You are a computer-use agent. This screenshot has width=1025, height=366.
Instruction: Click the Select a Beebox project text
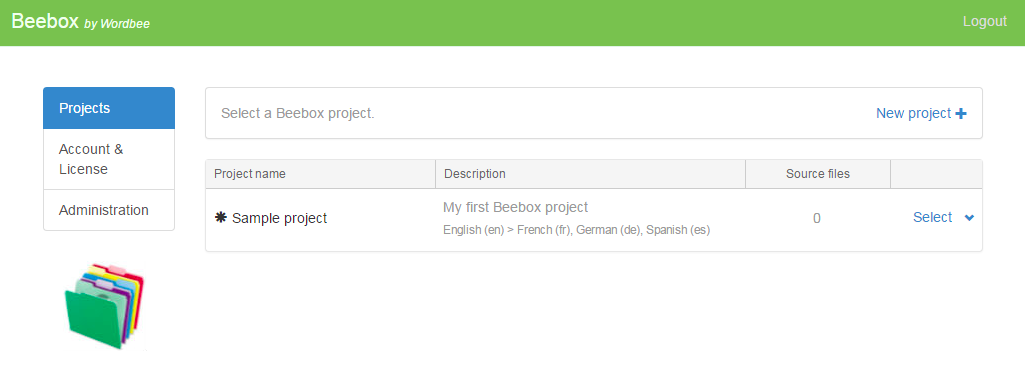297,113
